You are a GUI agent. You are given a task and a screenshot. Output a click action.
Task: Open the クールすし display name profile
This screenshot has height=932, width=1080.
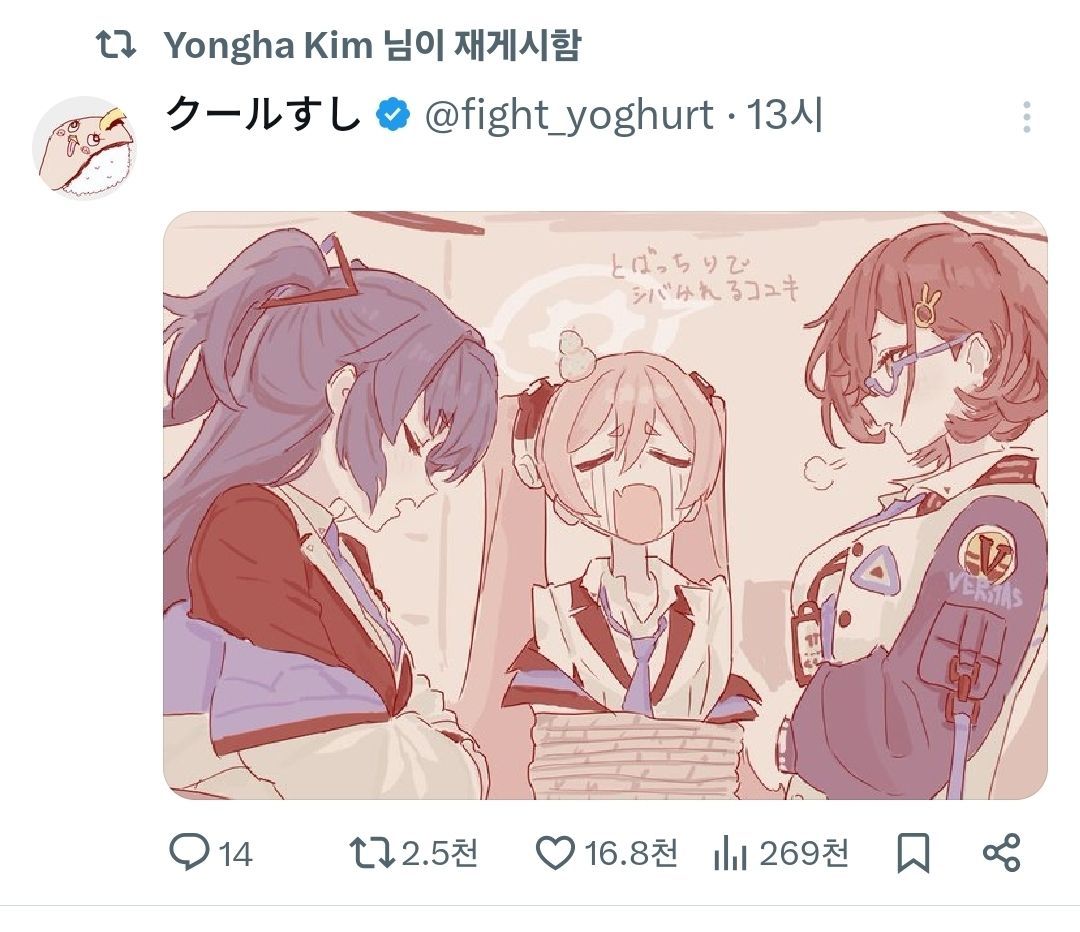coord(264,114)
